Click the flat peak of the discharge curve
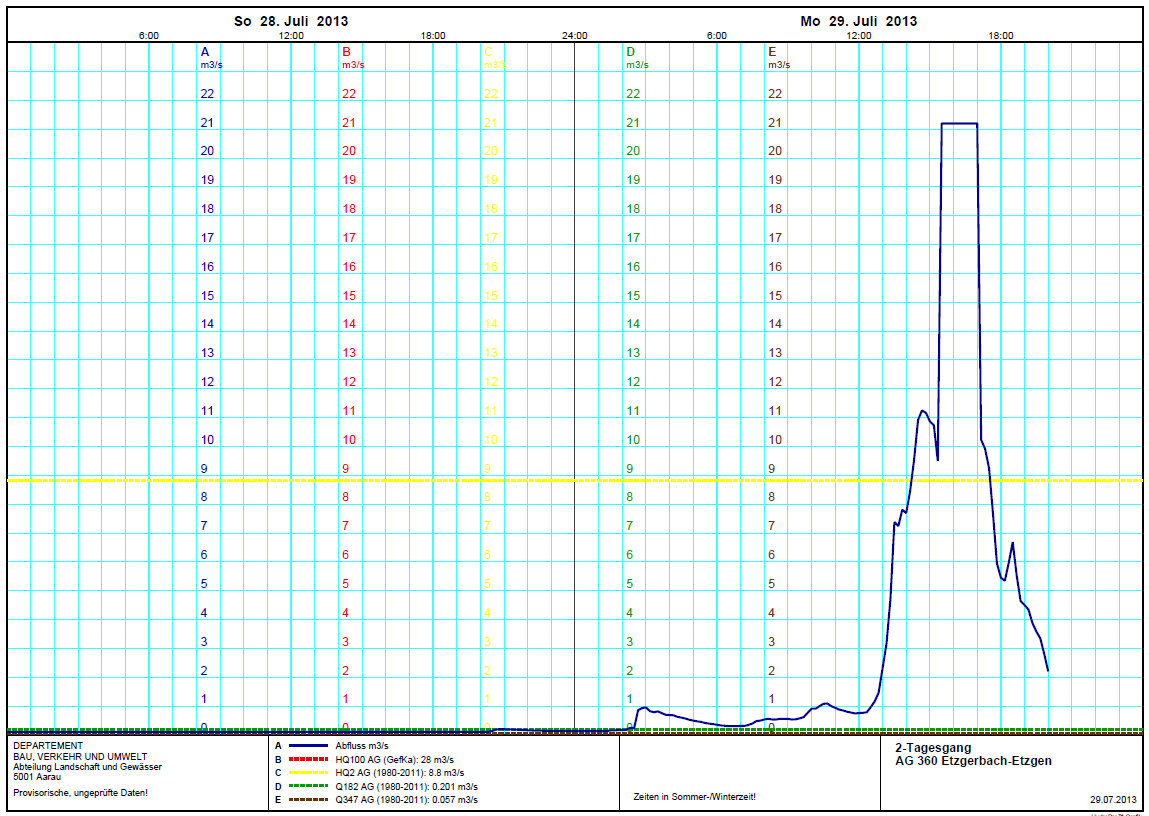This screenshot has width=1149, height=816. coord(959,124)
